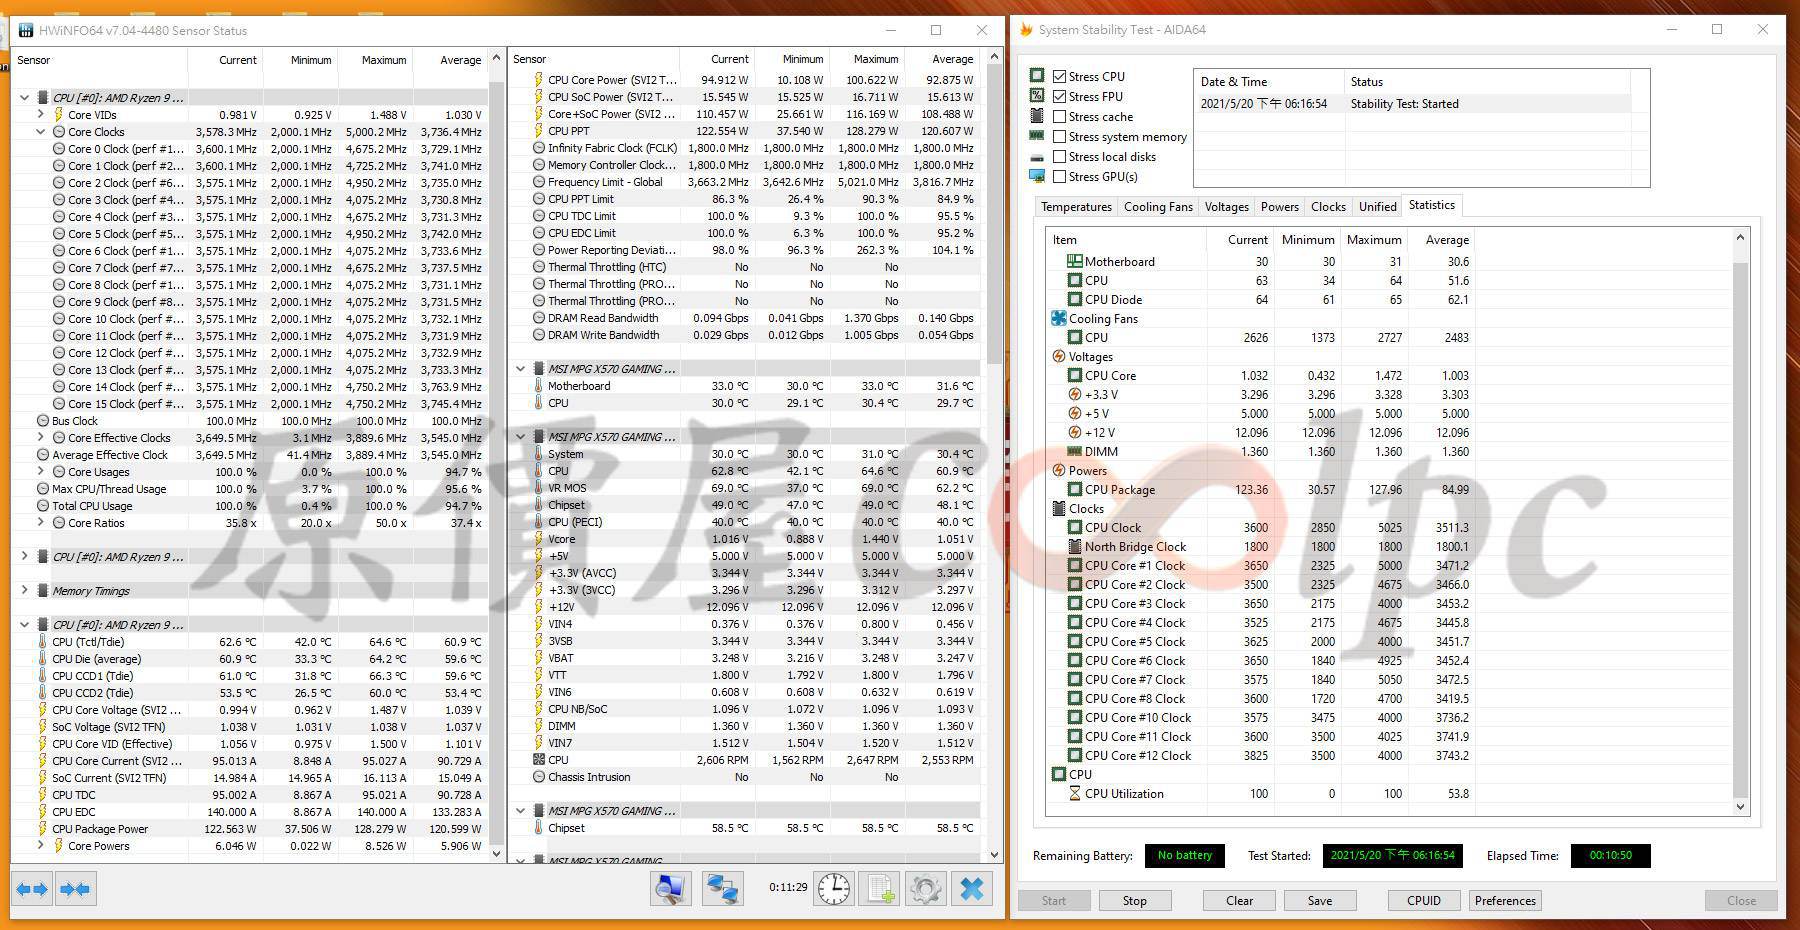Click the Save button
The width and height of the screenshot is (1800, 930).
(x=1319, y=900)
